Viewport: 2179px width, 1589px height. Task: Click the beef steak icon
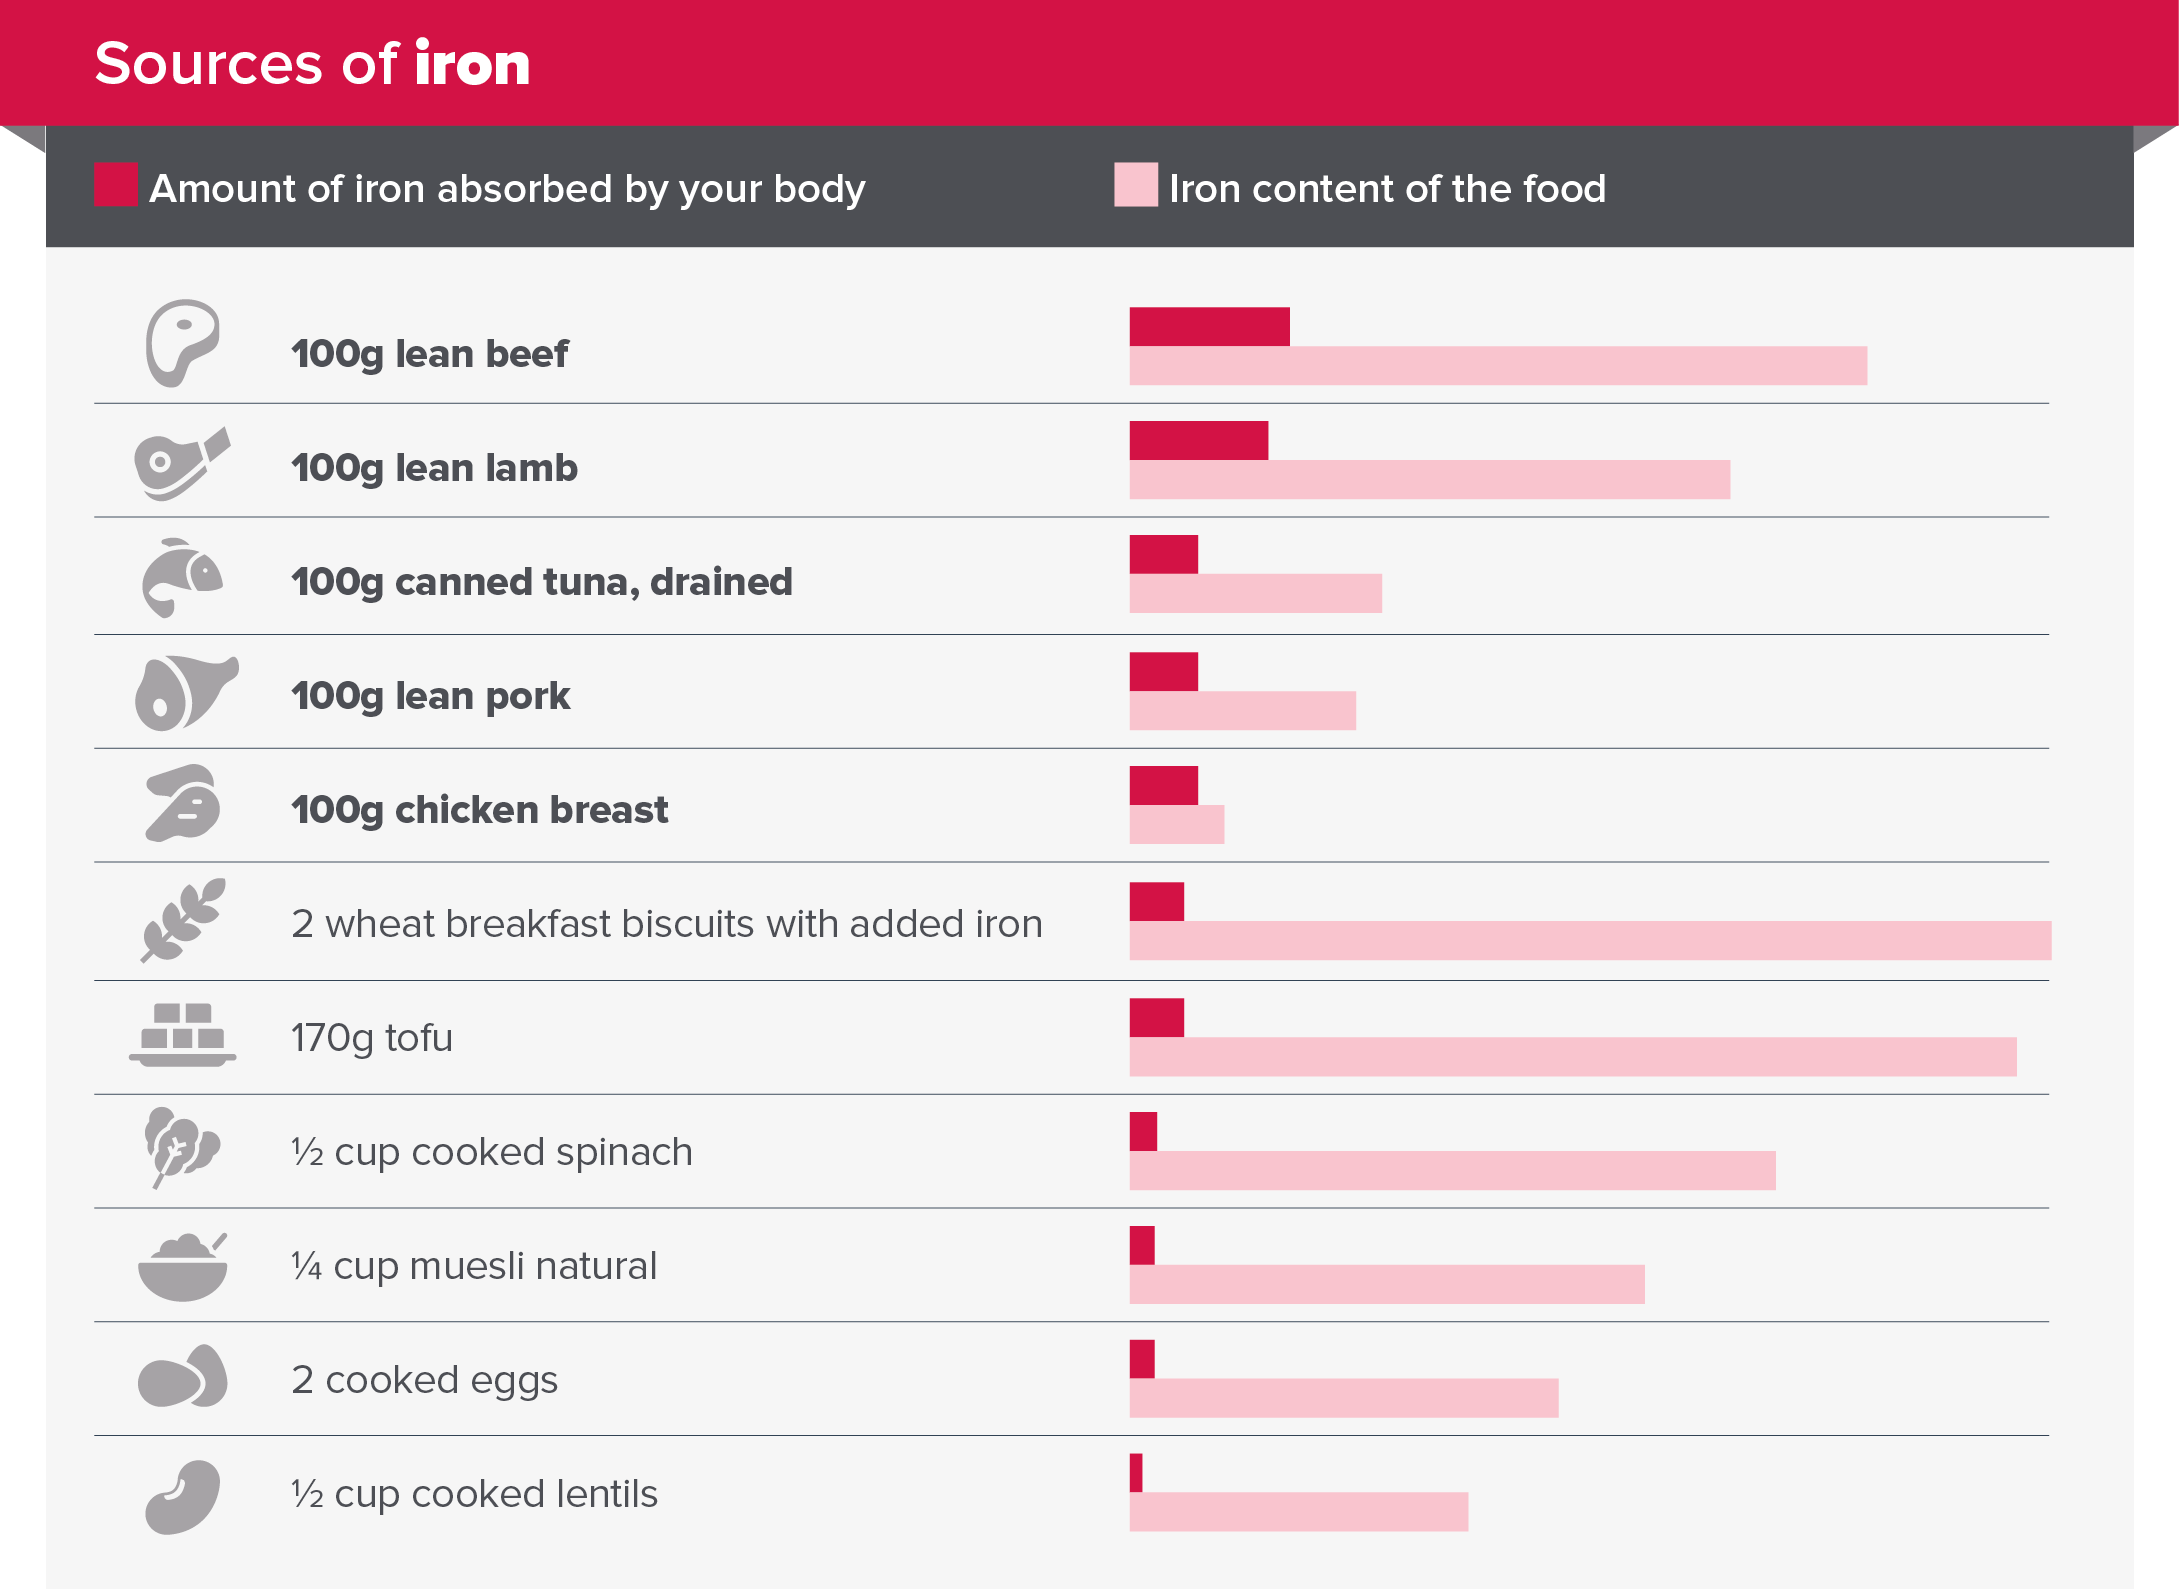(182, 342)
